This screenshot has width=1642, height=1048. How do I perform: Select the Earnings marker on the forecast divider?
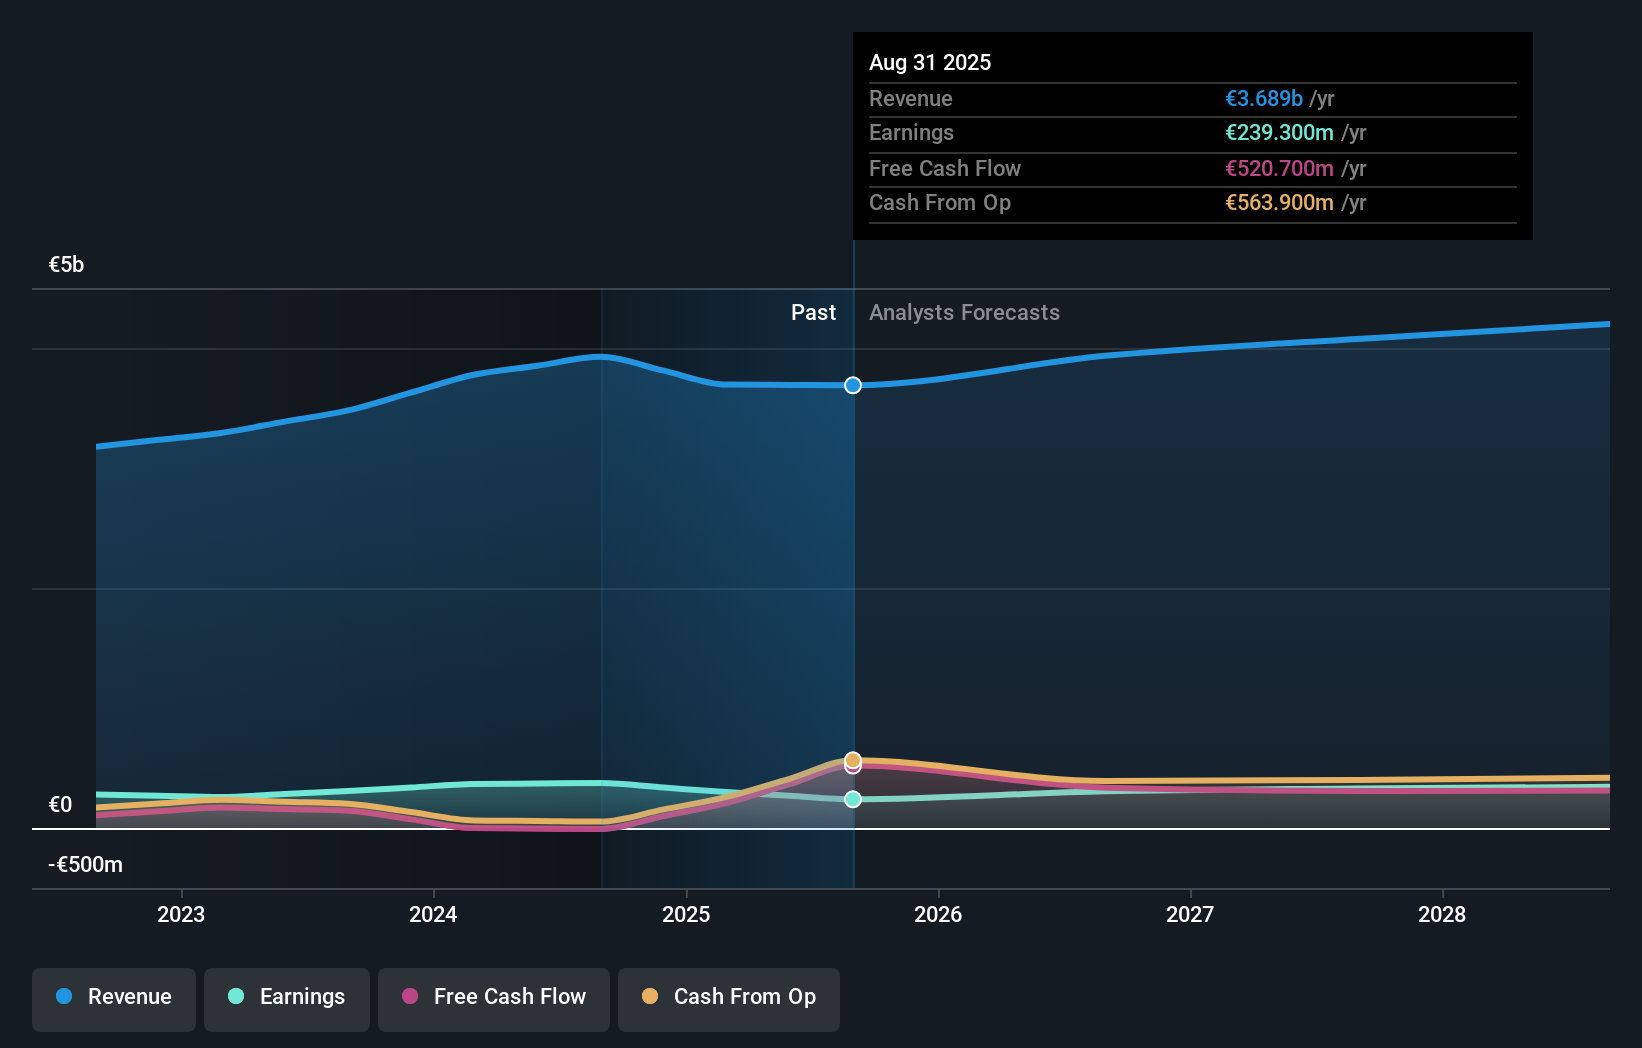(x=852, y=799)
